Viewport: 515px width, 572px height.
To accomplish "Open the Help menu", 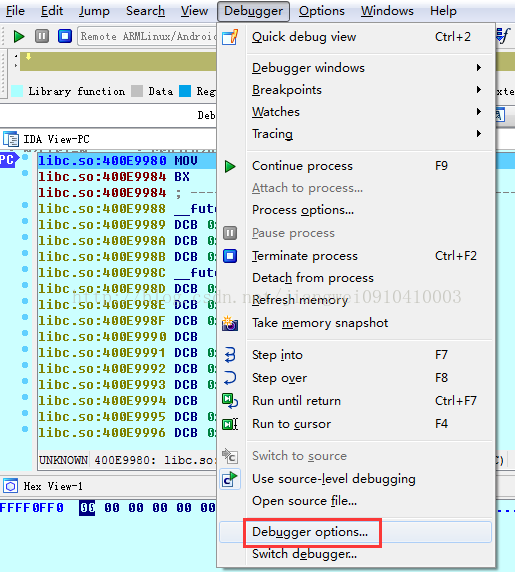I will (443, 11).
